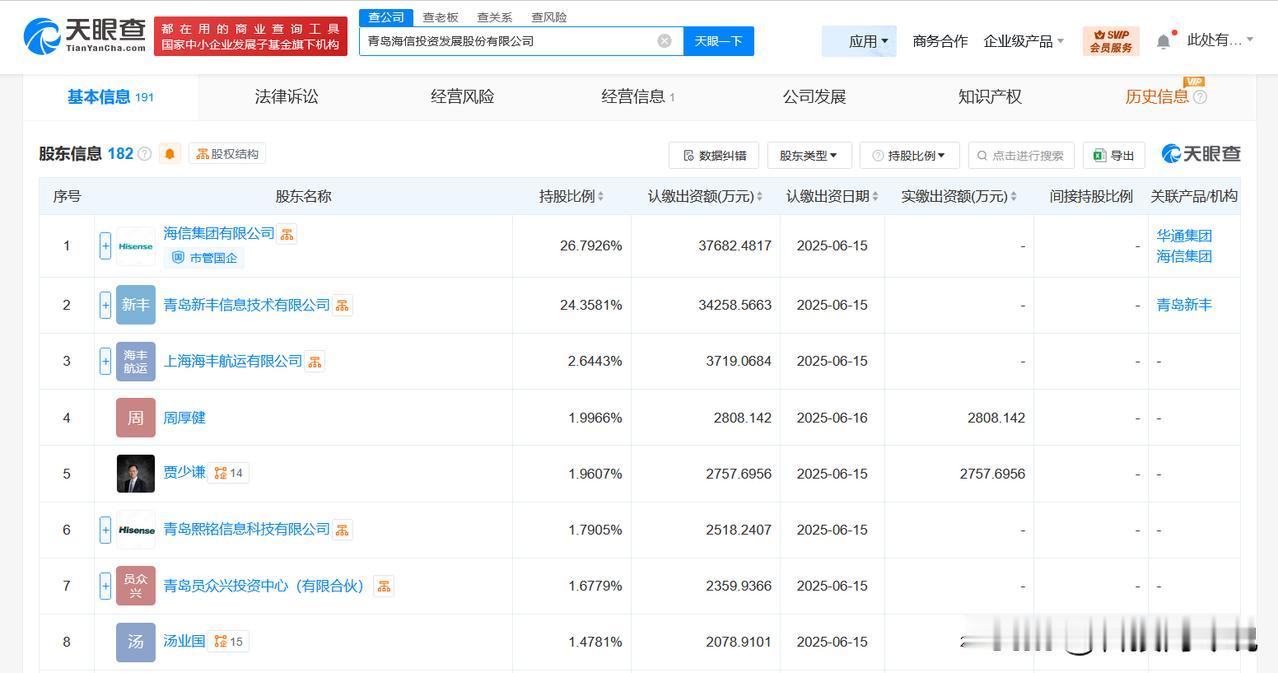The width and height of the screenshot is (1278, 673).
Task: Open equity structure icon for 青岛员众兴投资中心
Action: (x=383, y=586)
